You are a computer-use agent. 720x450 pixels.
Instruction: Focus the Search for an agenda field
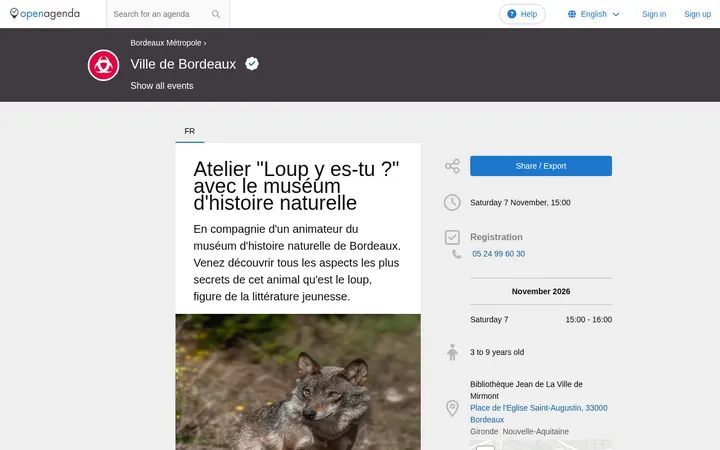tap(161, 14)
